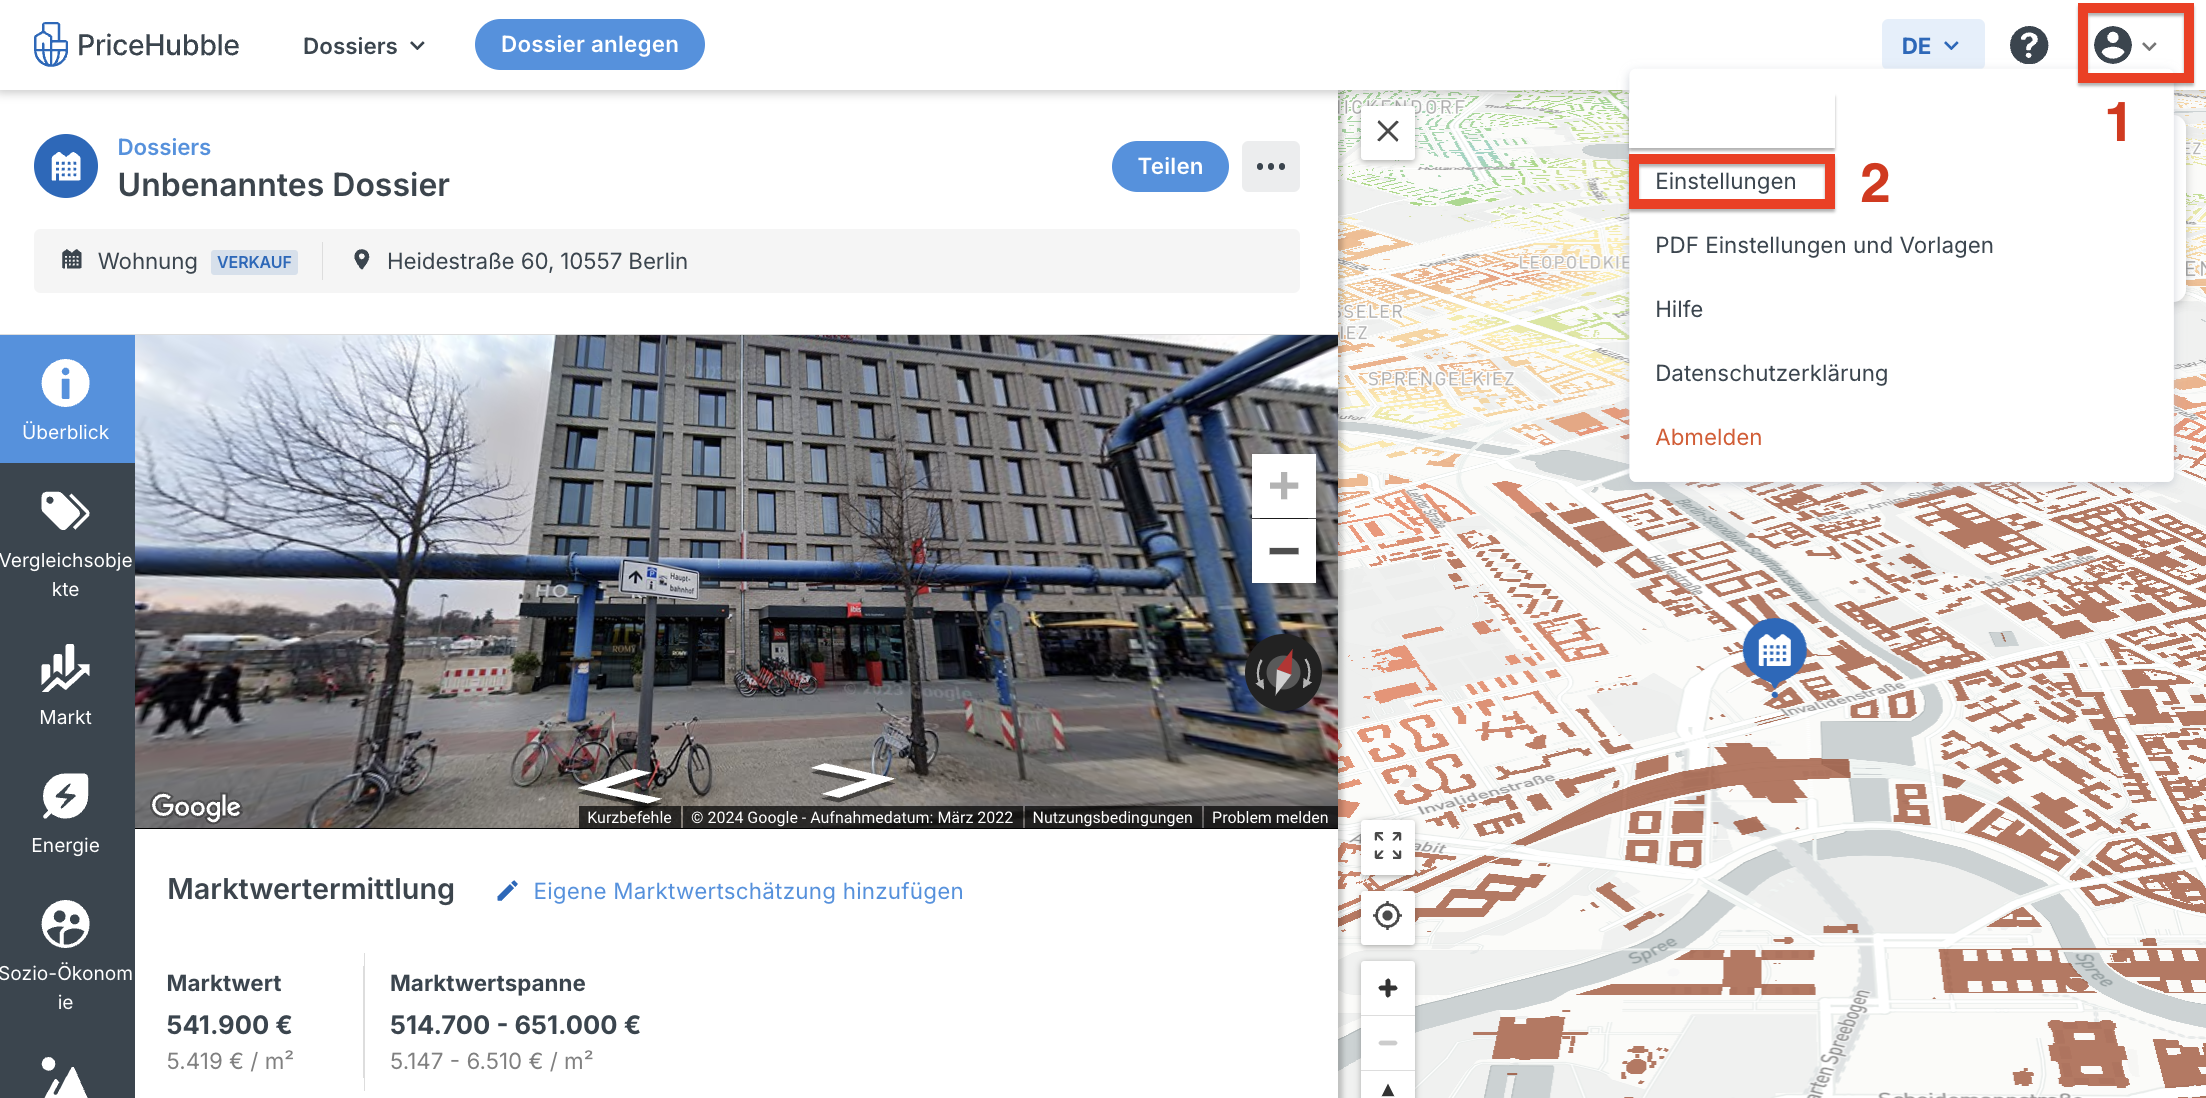Open the Dossiers dropdown in the top bar

coord(364,46)
